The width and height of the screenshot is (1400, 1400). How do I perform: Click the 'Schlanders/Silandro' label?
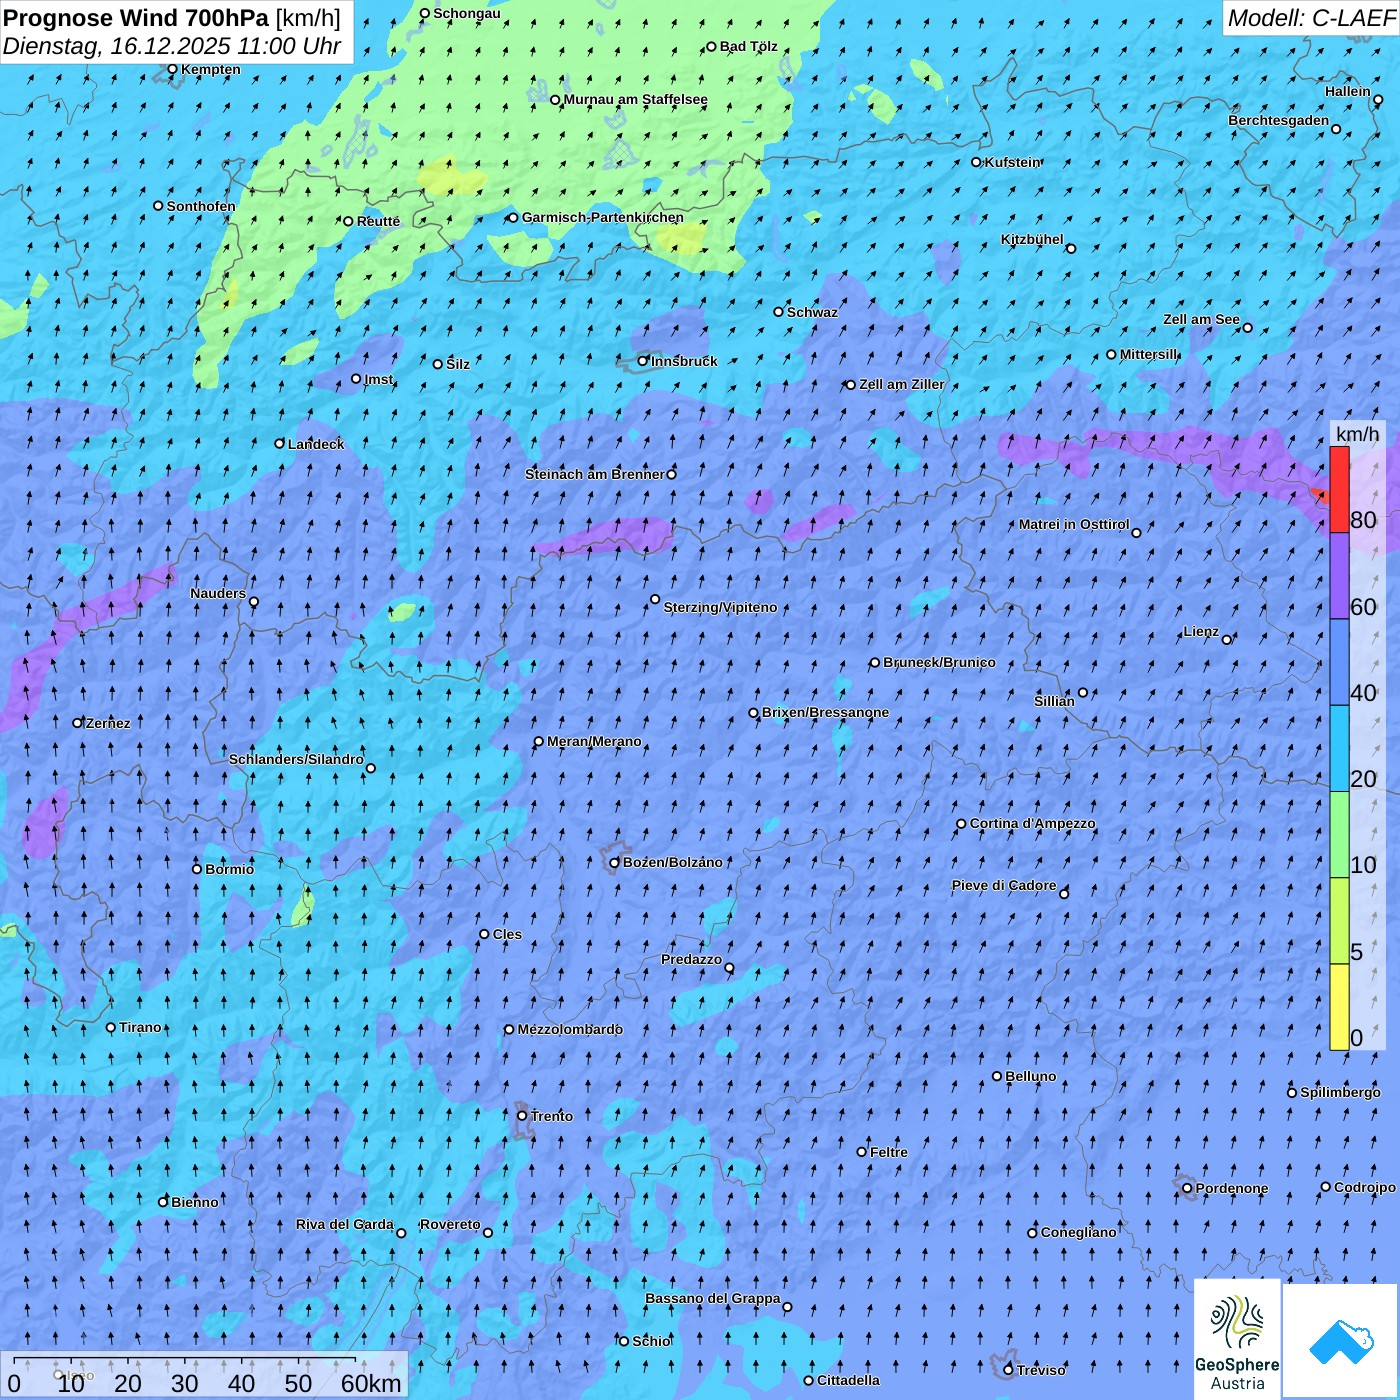(296, 759)
